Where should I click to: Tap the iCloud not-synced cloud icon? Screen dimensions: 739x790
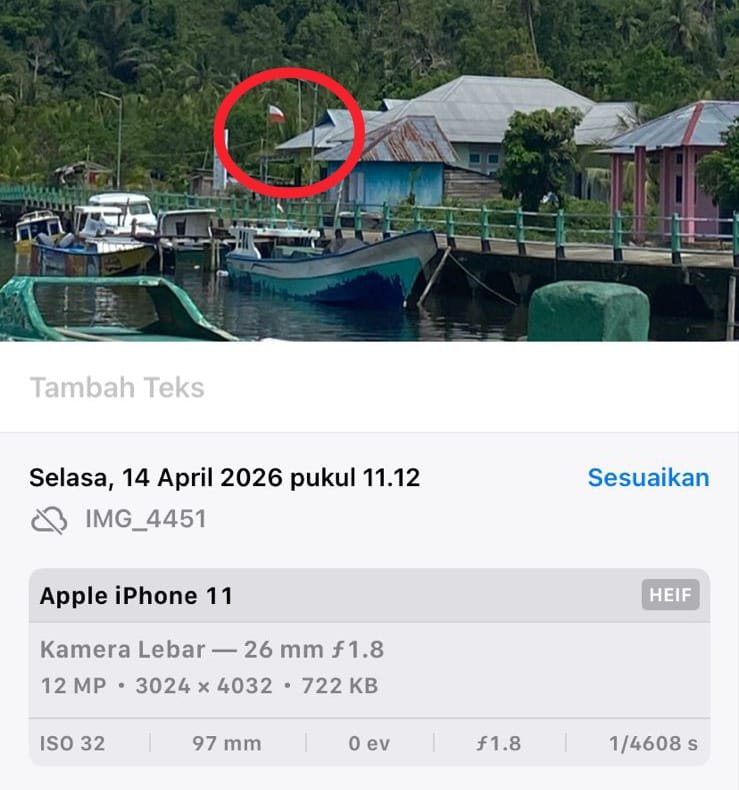point(49,520)
